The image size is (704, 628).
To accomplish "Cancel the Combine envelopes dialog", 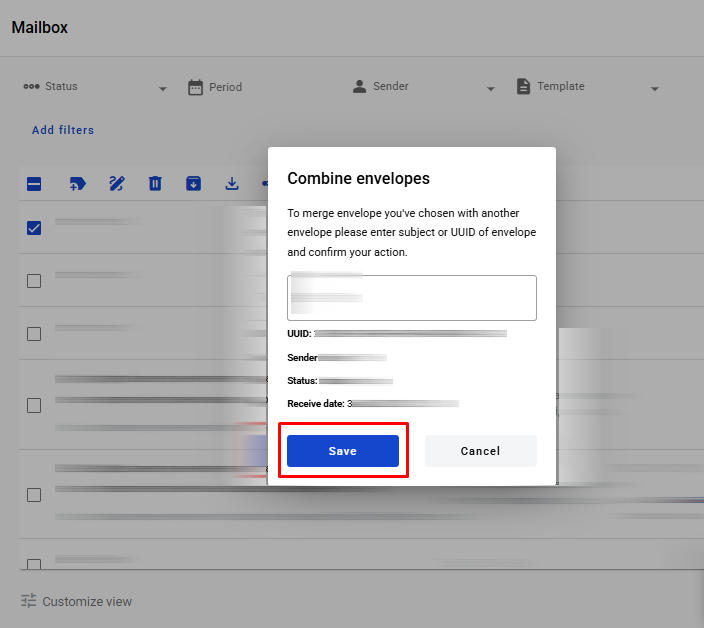I will [480, 451].
